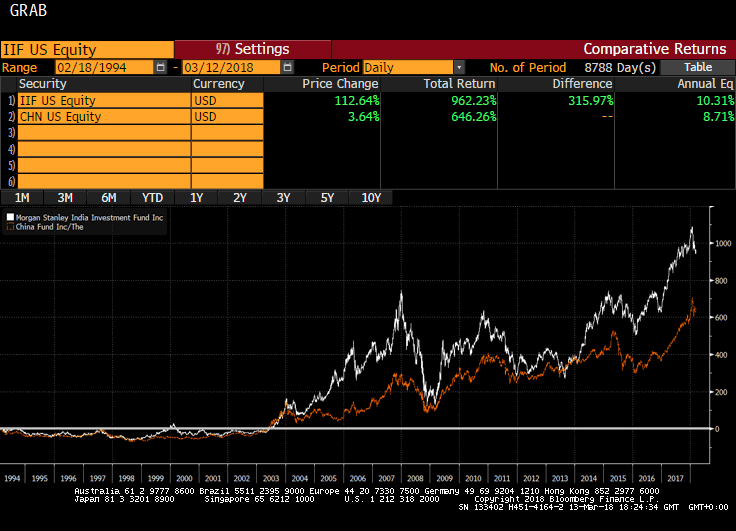The image size is (736, 531).
Task: Click orange legend swatch for China Fund
Action: [10, 227]
